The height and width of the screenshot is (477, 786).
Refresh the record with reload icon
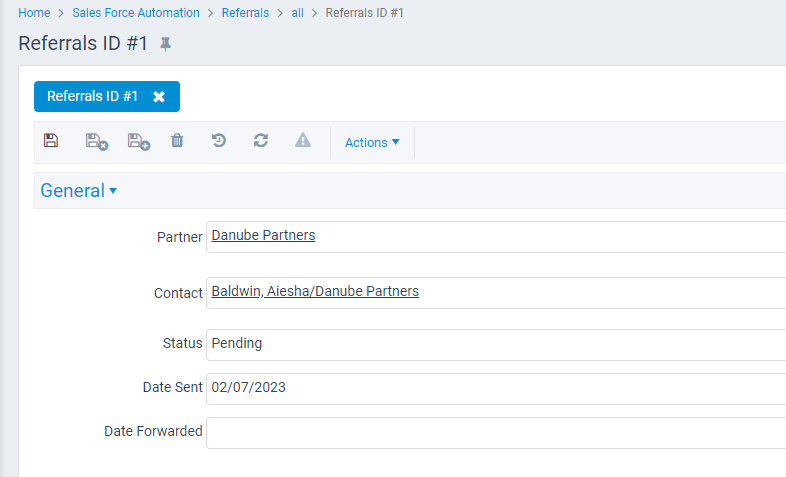261,142
